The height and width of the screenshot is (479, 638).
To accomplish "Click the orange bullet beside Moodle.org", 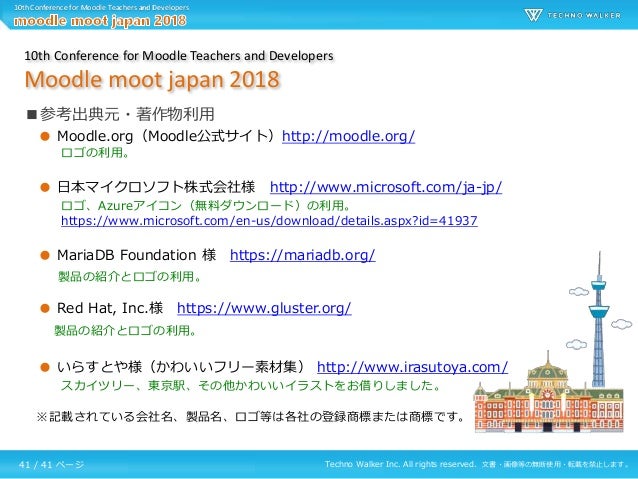I will [45, 136].
